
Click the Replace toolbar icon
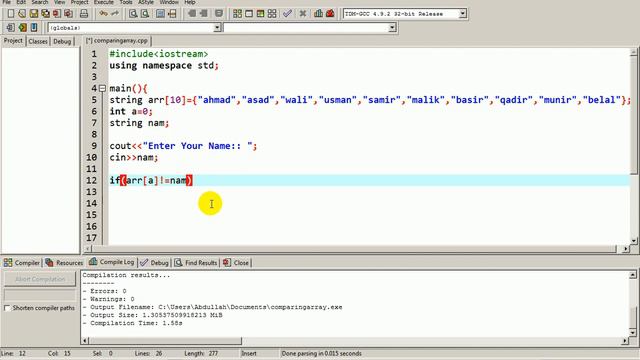[x=144, y=13]
